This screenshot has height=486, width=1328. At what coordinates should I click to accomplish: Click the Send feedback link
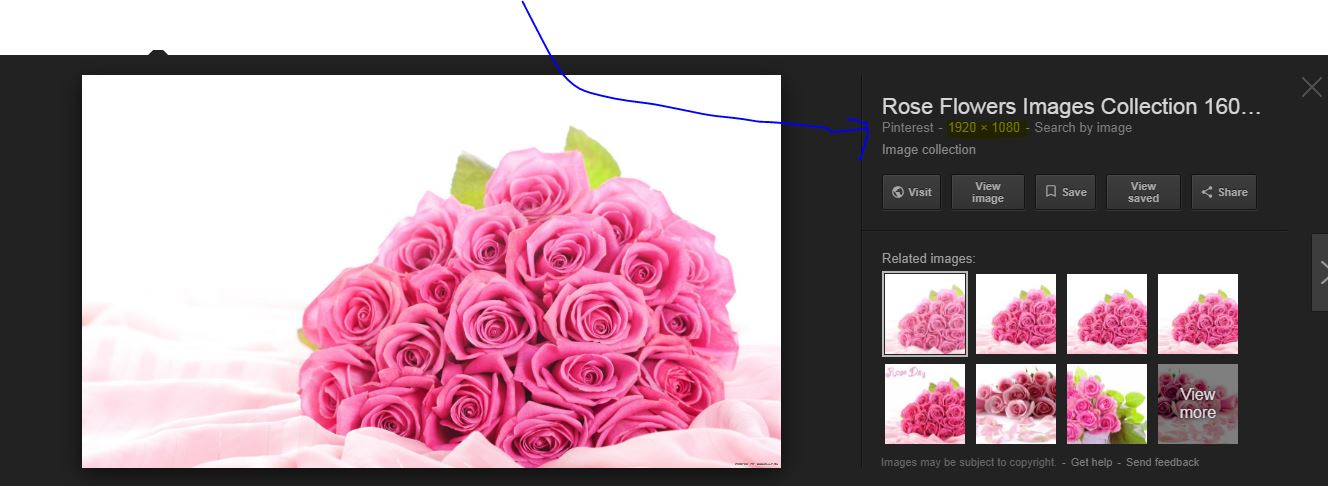pyautogui.click(x=1162, y=462)
